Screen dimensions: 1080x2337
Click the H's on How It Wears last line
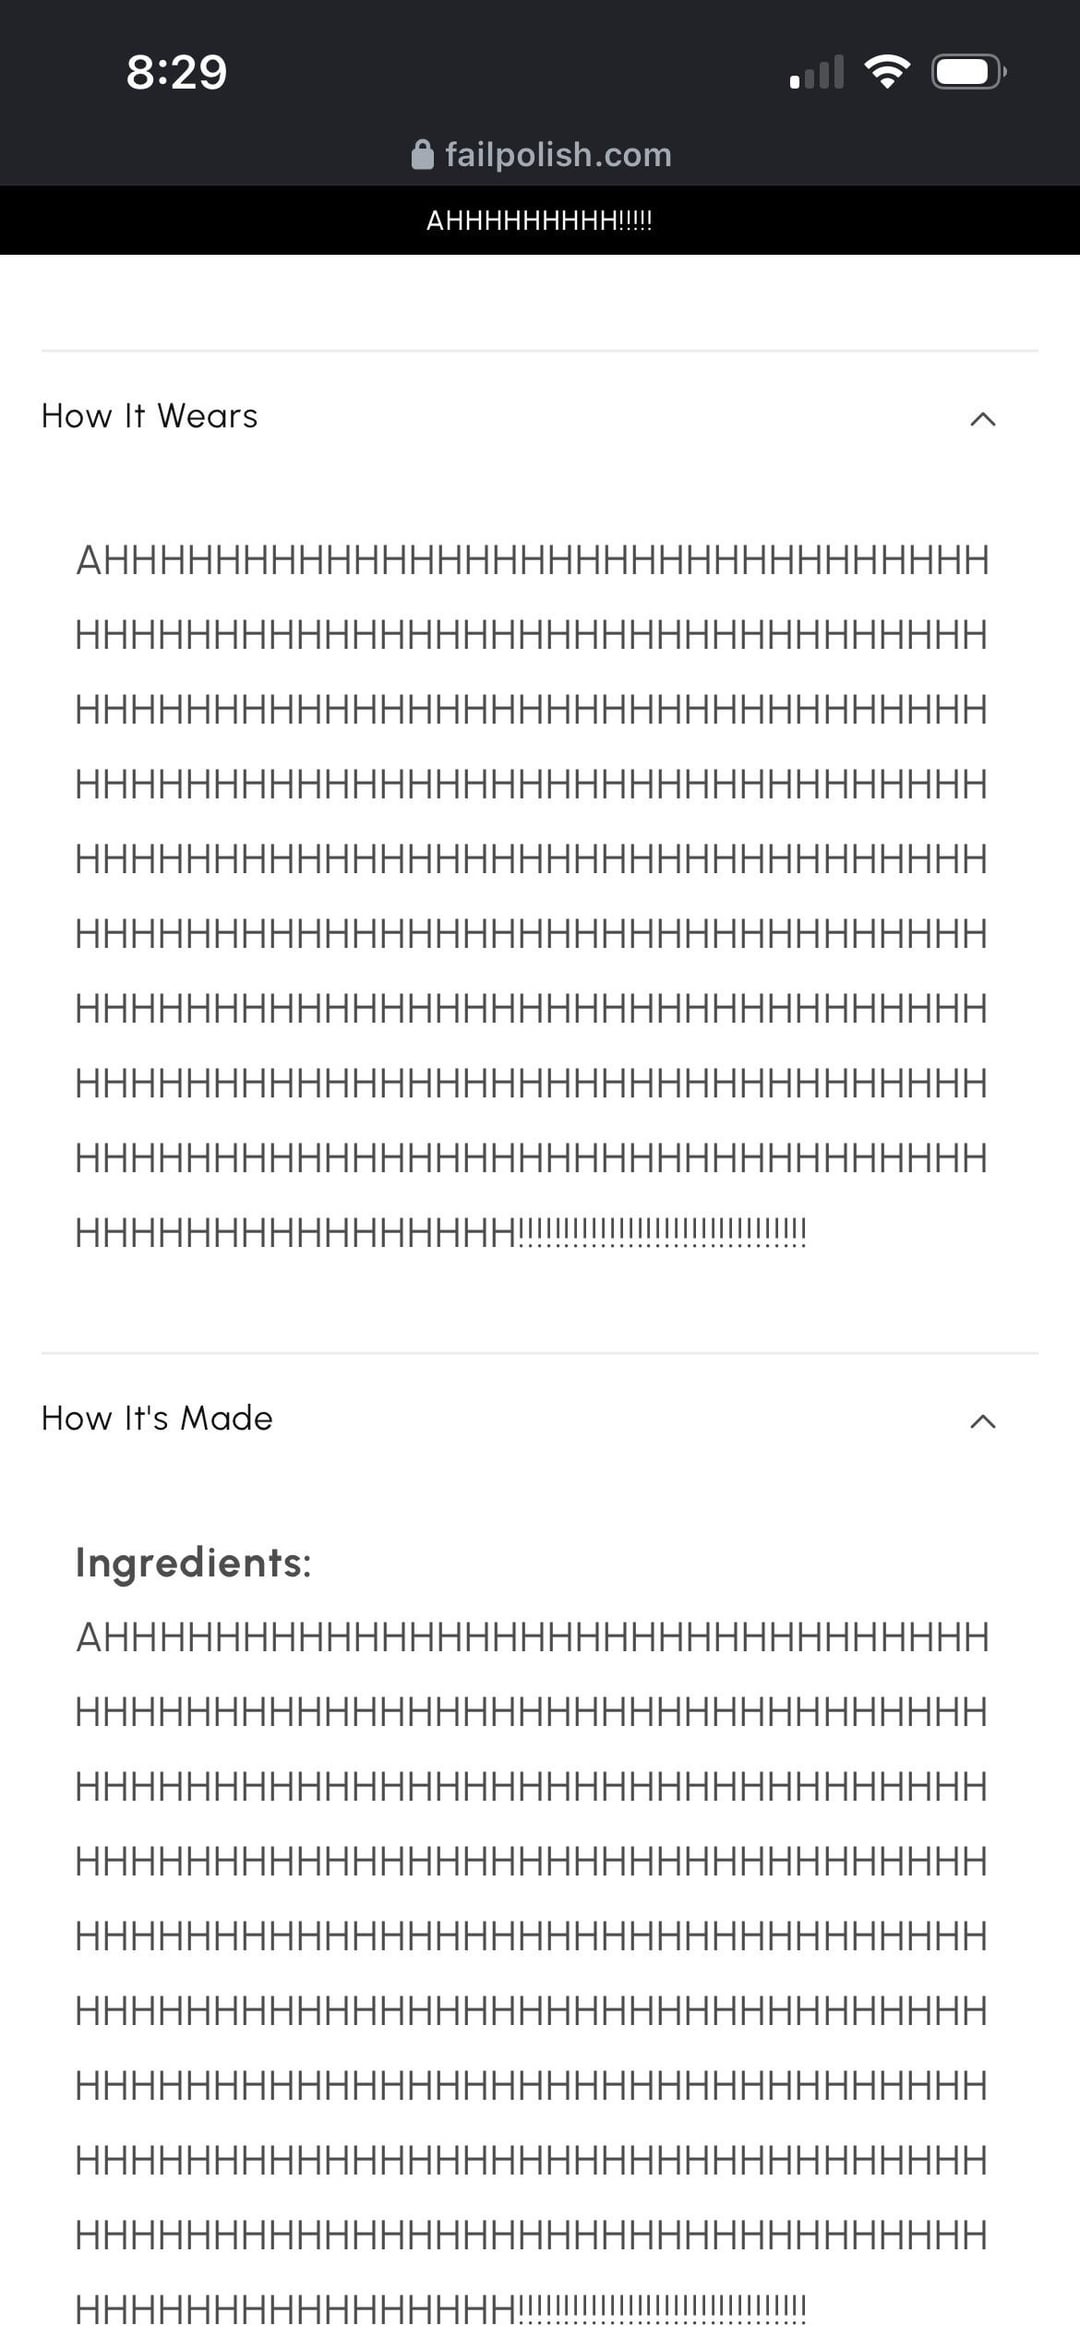pyautogui.click(x=296, y=1234)
